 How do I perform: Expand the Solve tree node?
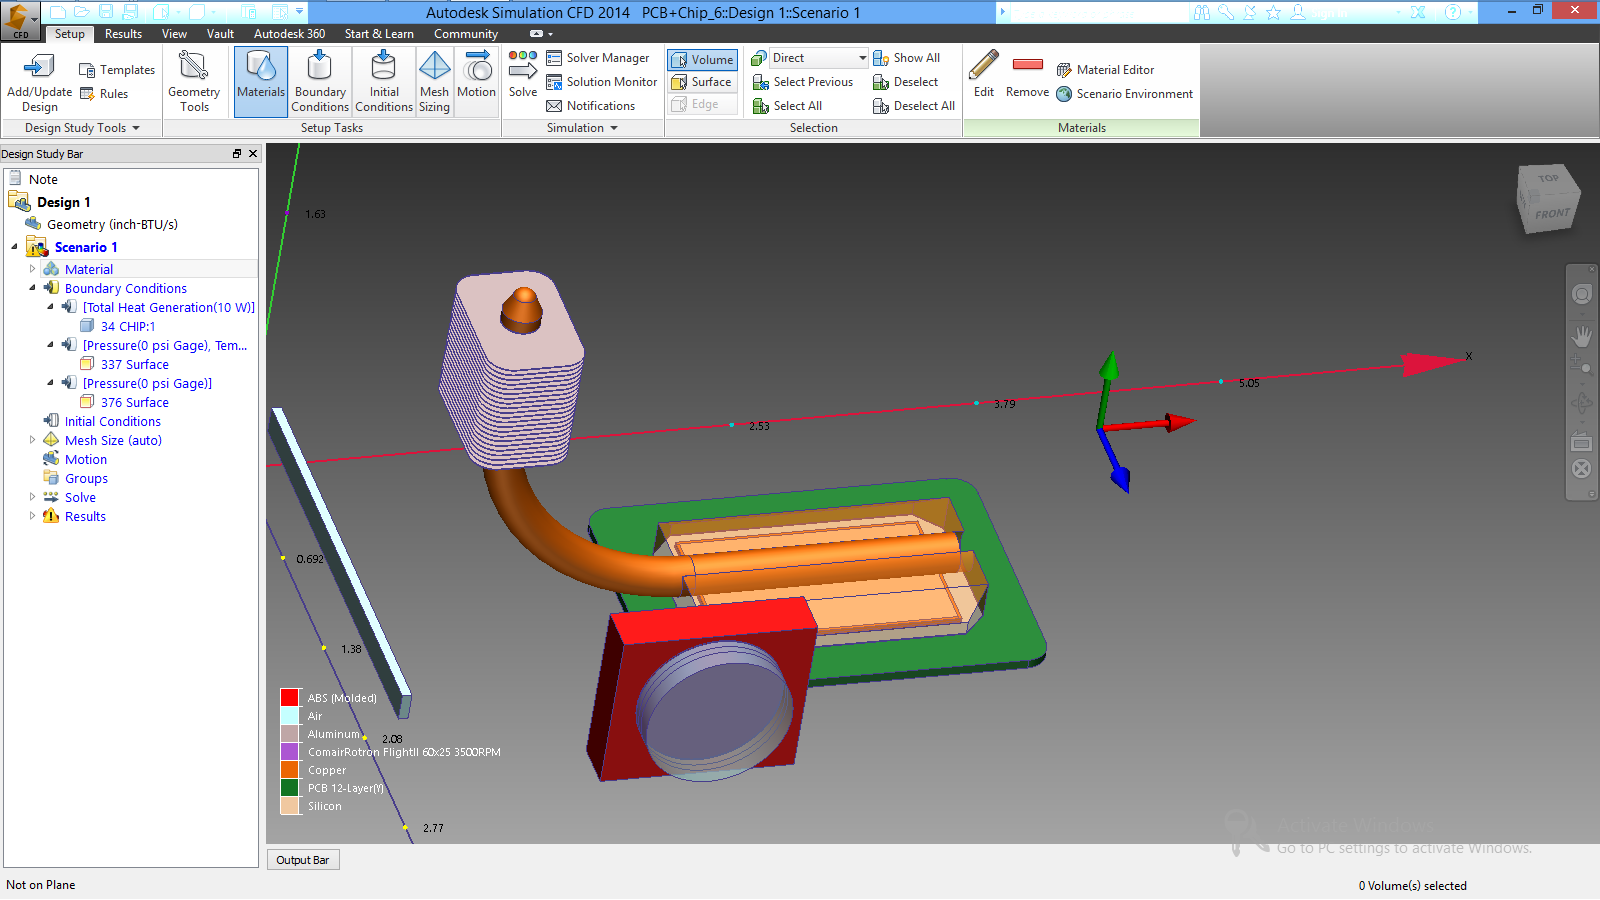tap(32, 497)
